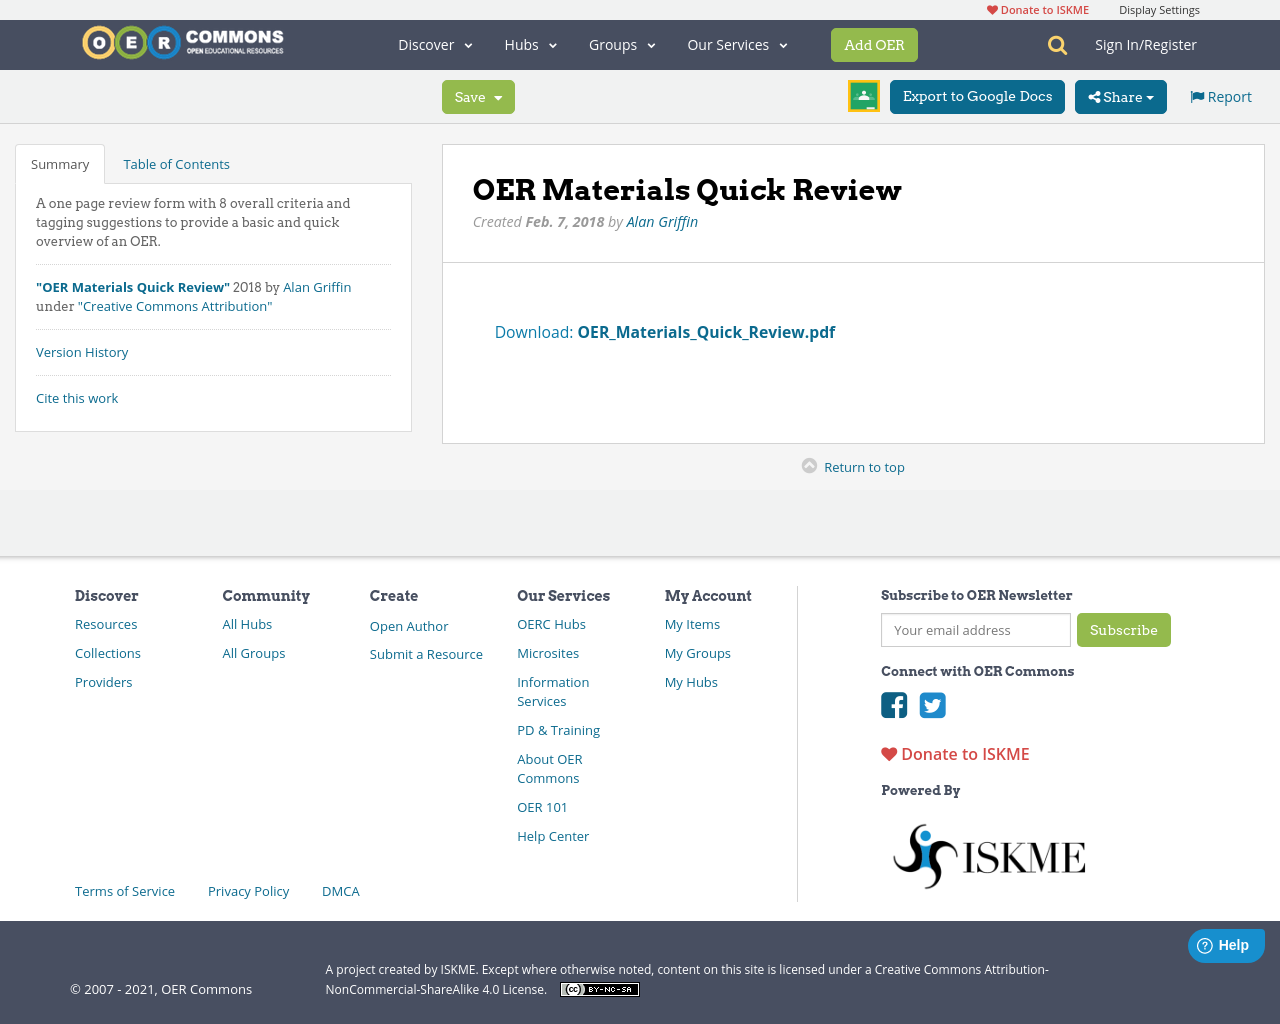Open OER Commons Facebook page icon
The width and height of the screenshot is (1280, 1024).
point(894,706)
